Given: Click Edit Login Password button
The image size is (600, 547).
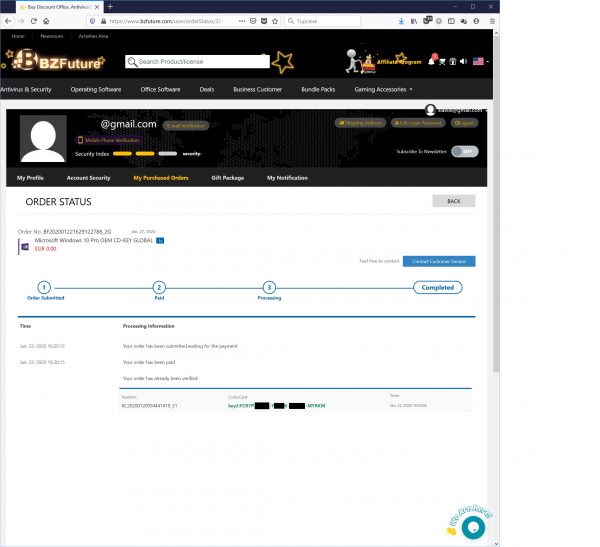Looking at the screenshot, I should click(418, 123).
